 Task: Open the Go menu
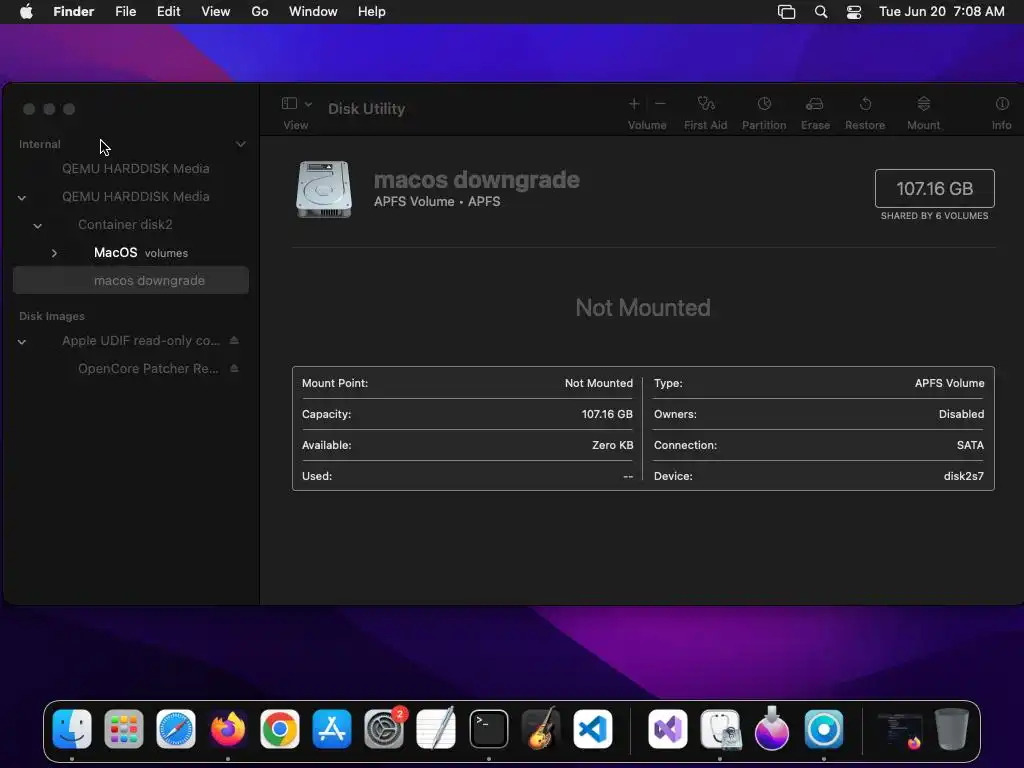tap(260, 12)
